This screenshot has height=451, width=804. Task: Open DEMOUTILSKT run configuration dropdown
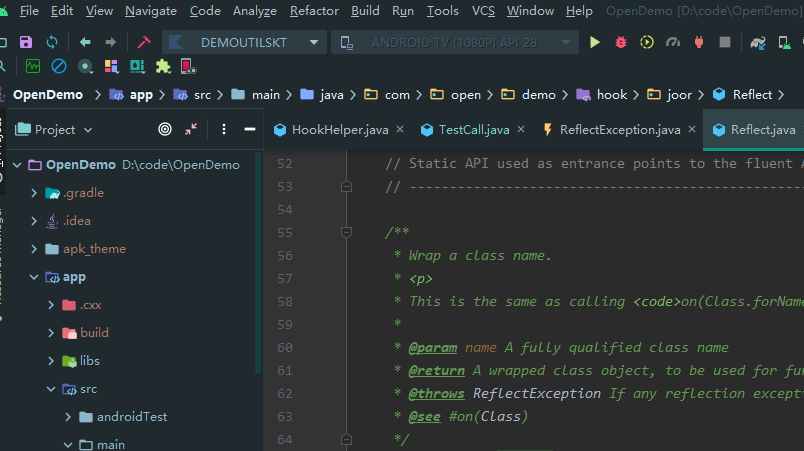click(x=245, y=43)
